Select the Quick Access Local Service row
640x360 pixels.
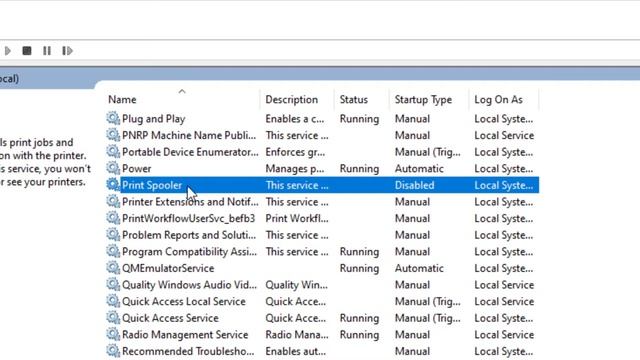click(184, 301)
